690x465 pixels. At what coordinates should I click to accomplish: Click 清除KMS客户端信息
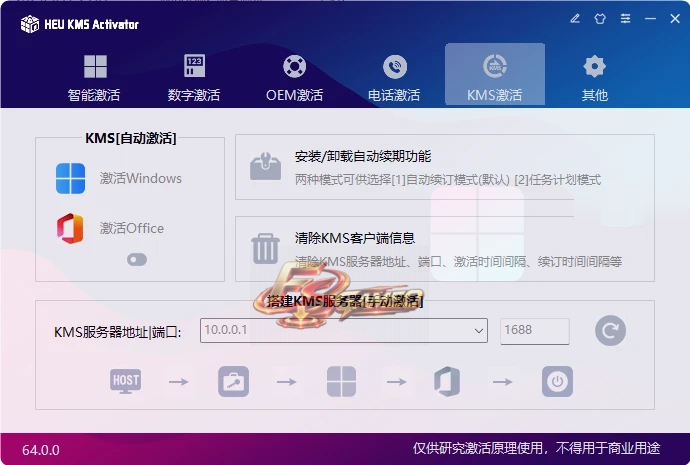click(355, 238)
